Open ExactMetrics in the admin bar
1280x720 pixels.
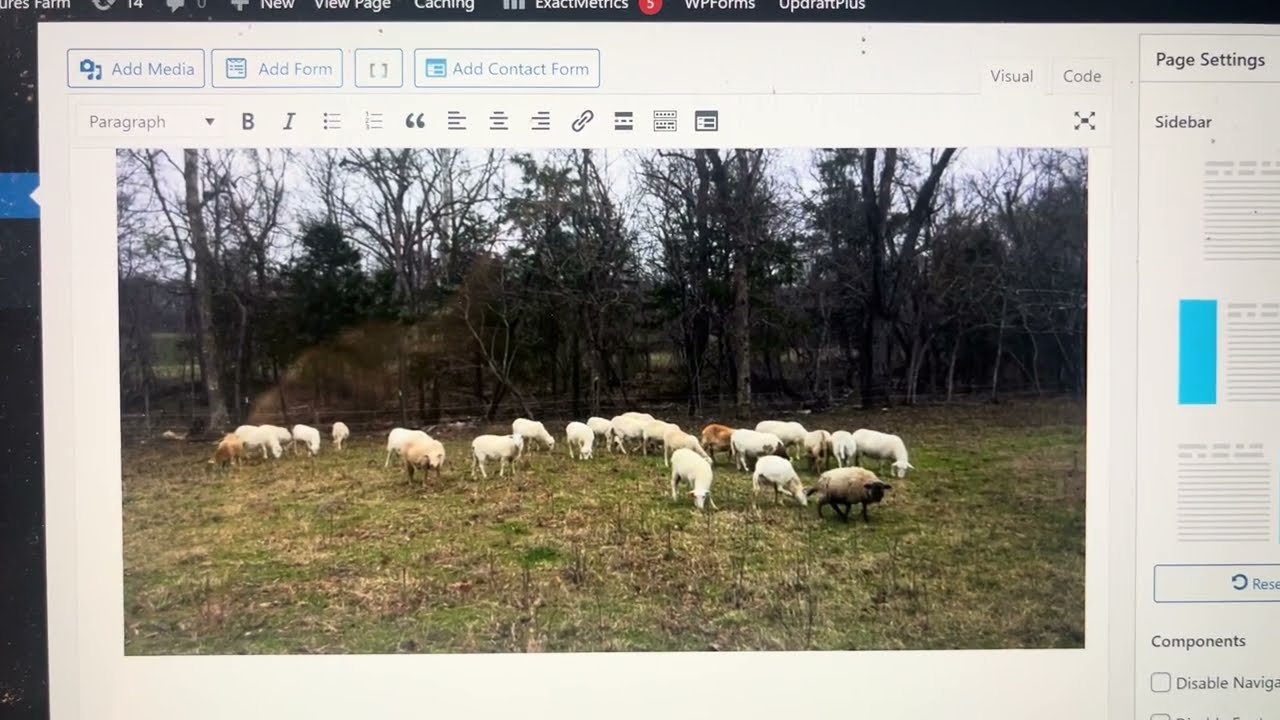coord(567,4)
